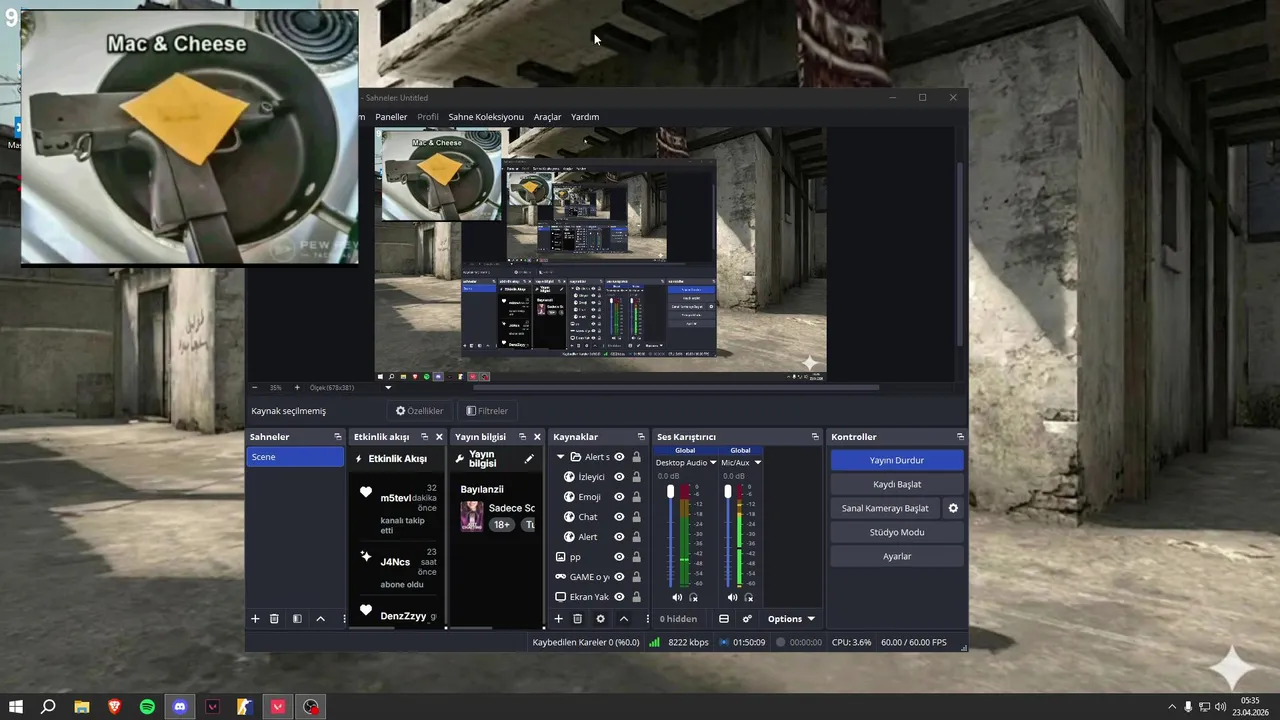
Task: Open source Filtreler button
Action: click(487, 411)
